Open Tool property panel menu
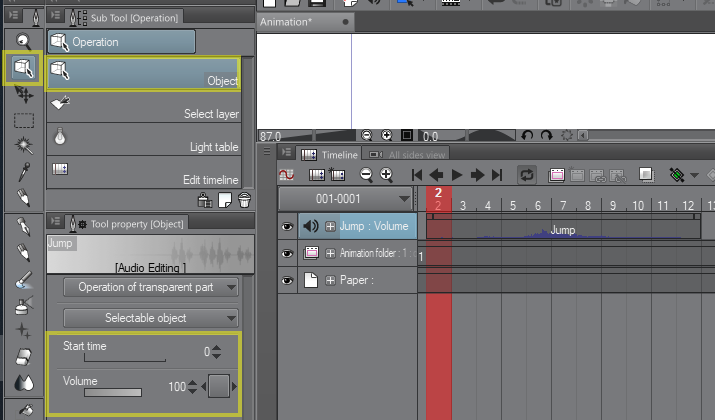This screenshot has width=715, height=420. click(55, 222)
